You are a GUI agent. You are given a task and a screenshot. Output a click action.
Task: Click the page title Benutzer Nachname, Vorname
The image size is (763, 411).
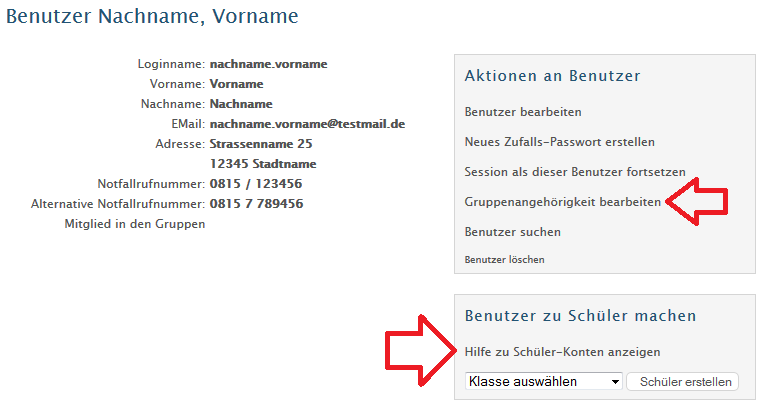point(153,17)
